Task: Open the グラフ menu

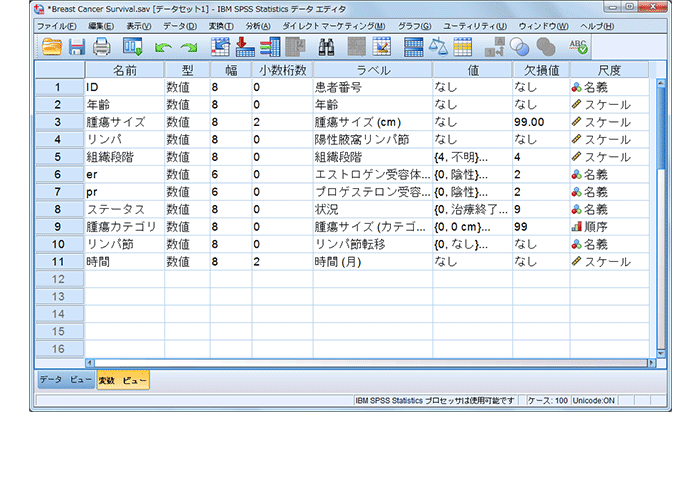Action: 414,26
